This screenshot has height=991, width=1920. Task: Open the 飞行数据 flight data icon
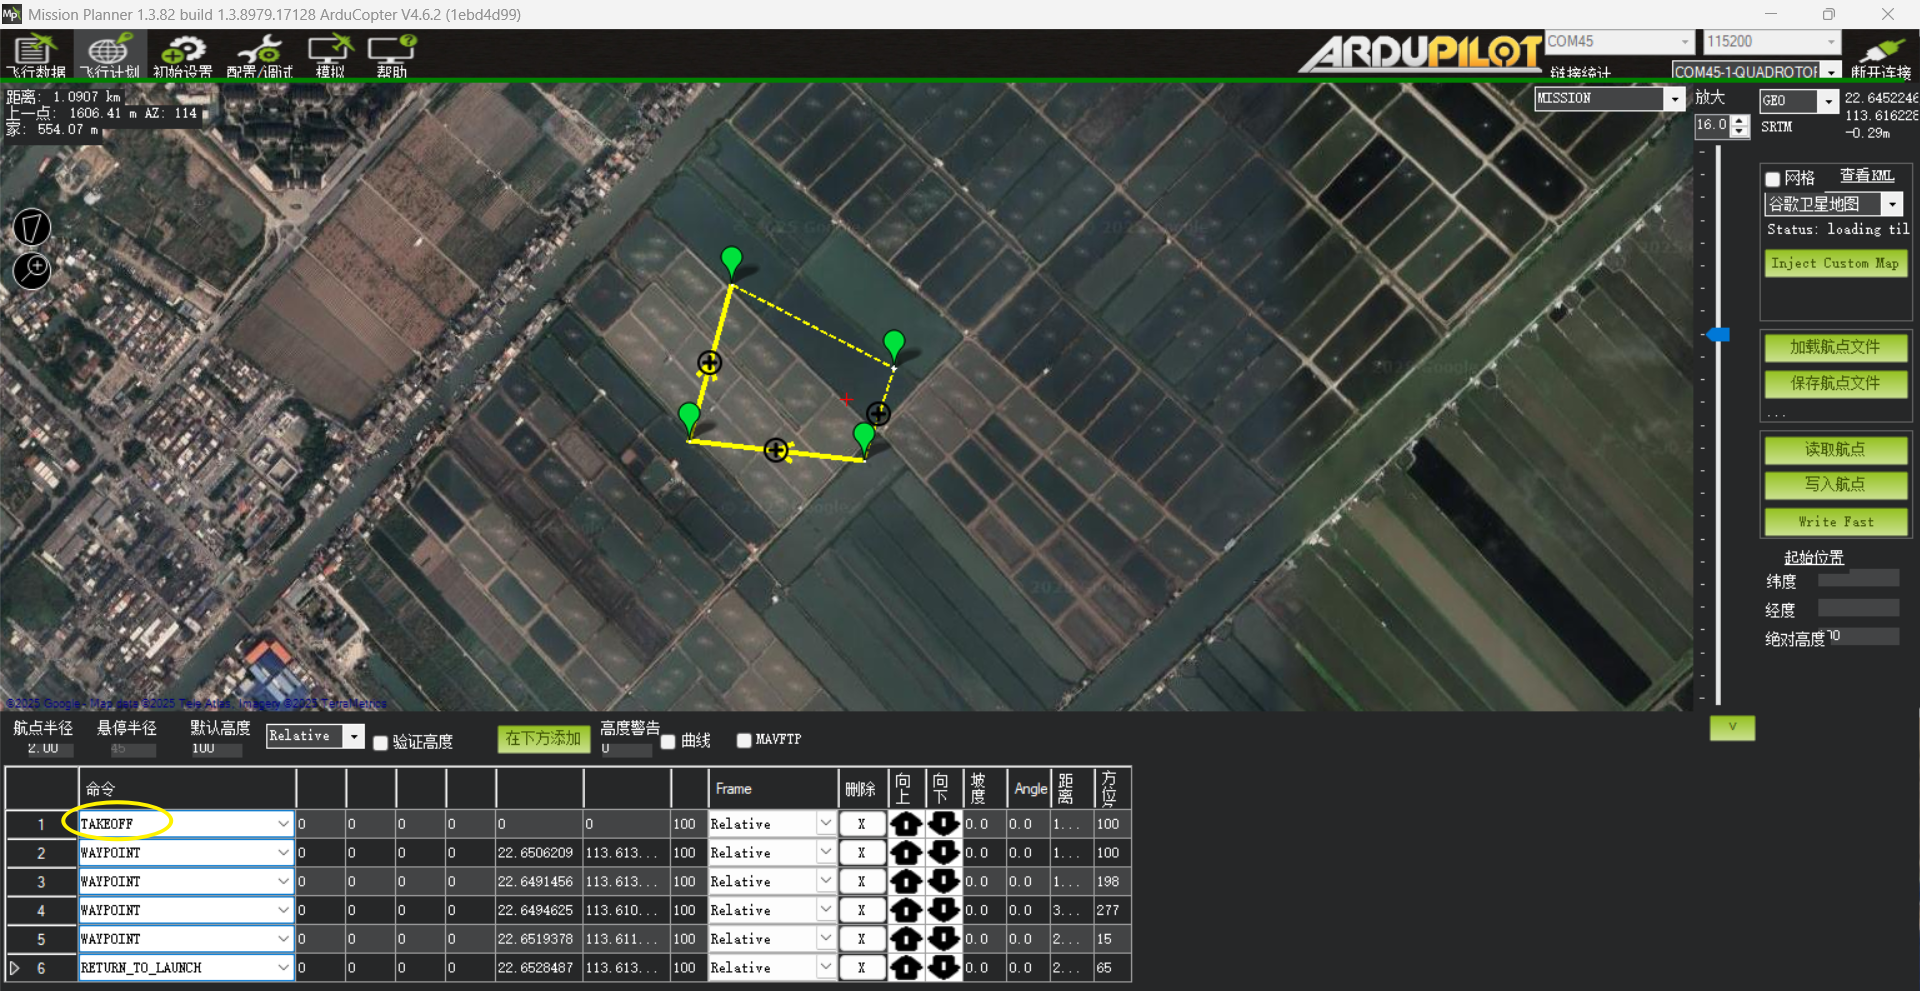click(x=35, y=55)
